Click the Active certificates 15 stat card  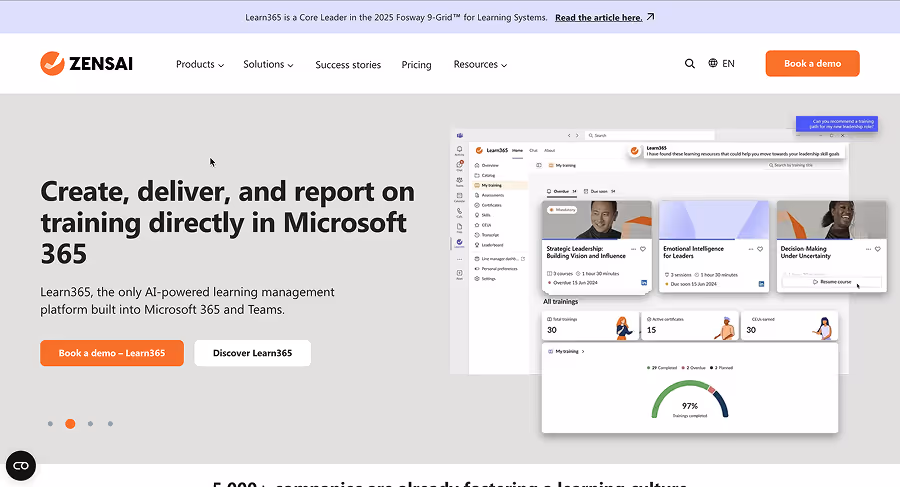(x=689, y=326)
